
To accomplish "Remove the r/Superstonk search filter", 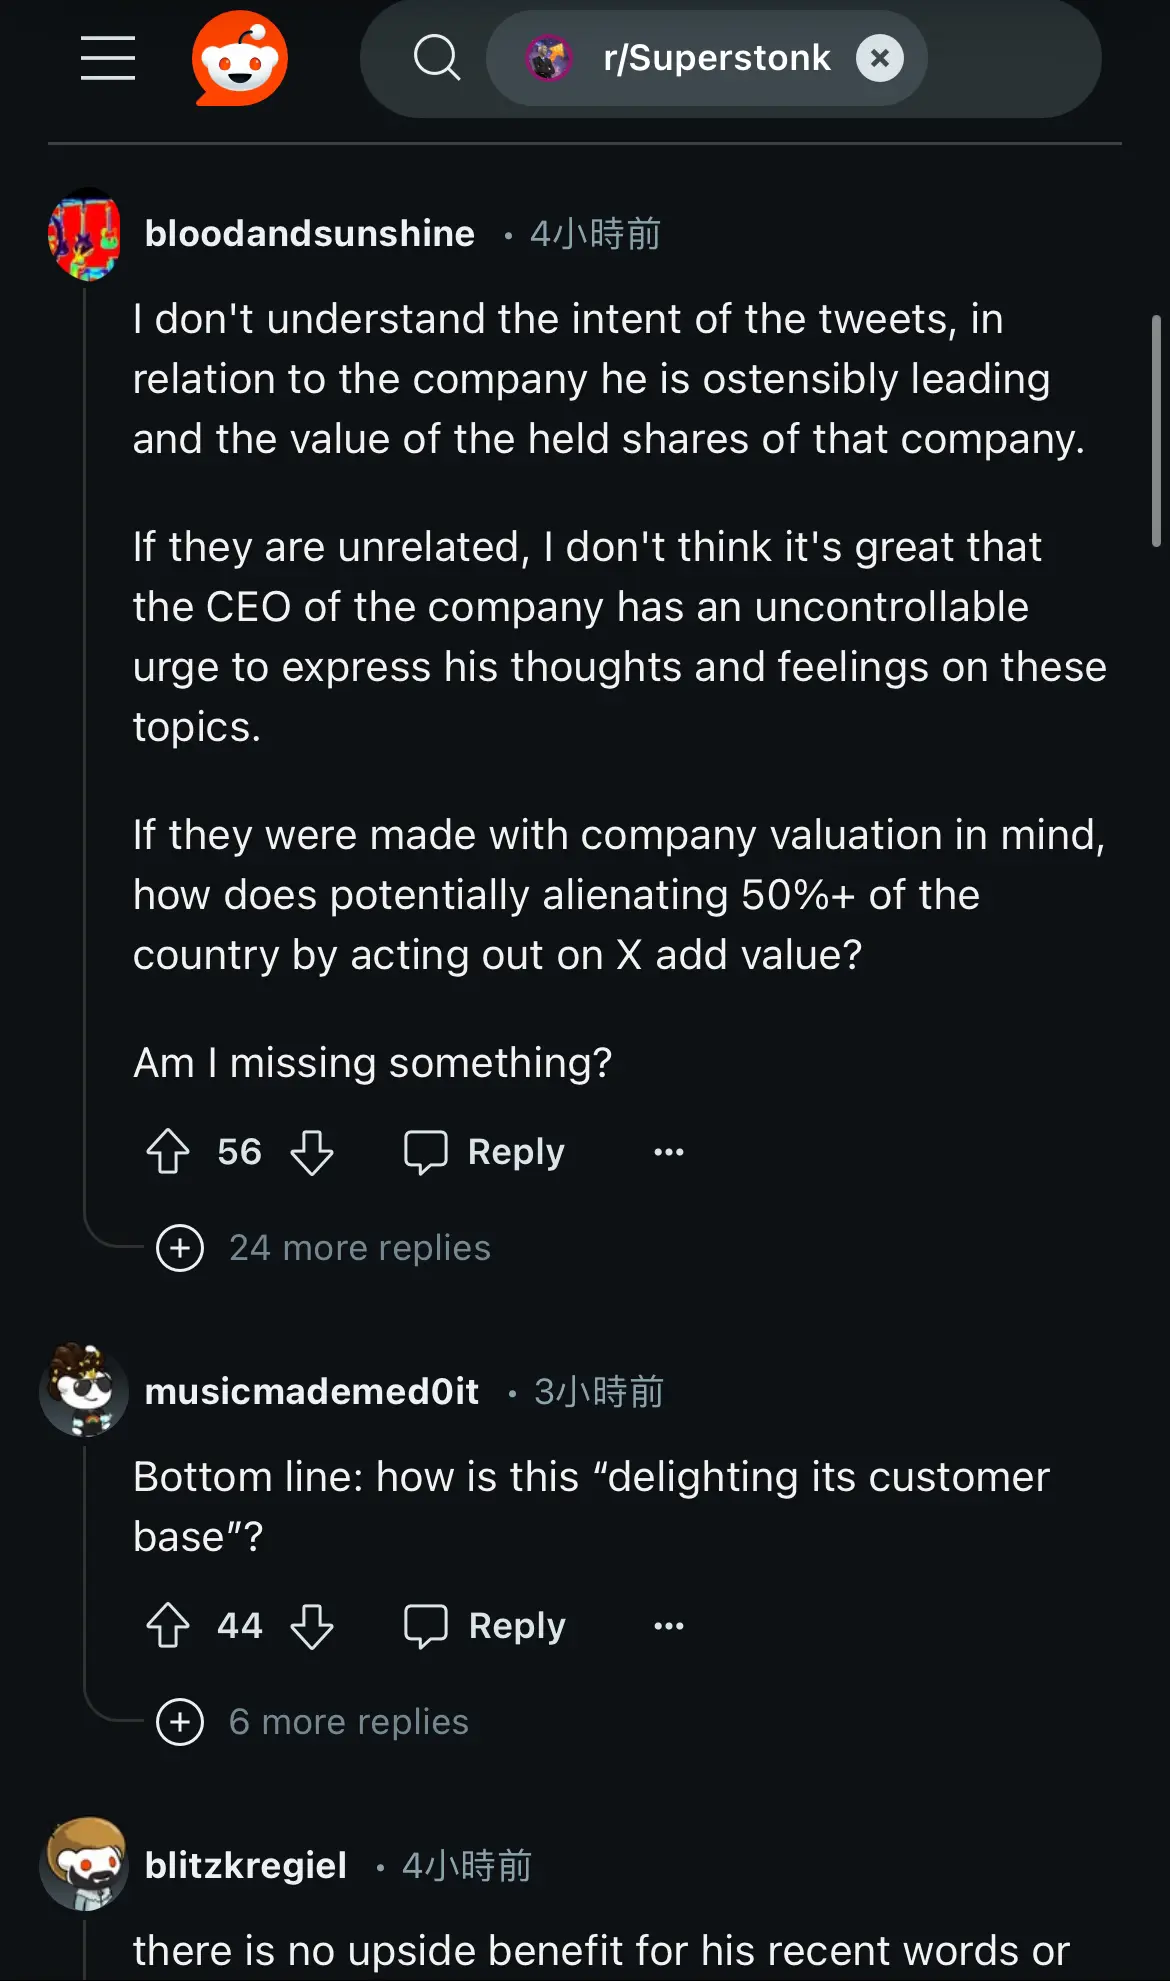I will tap(880, 58).
